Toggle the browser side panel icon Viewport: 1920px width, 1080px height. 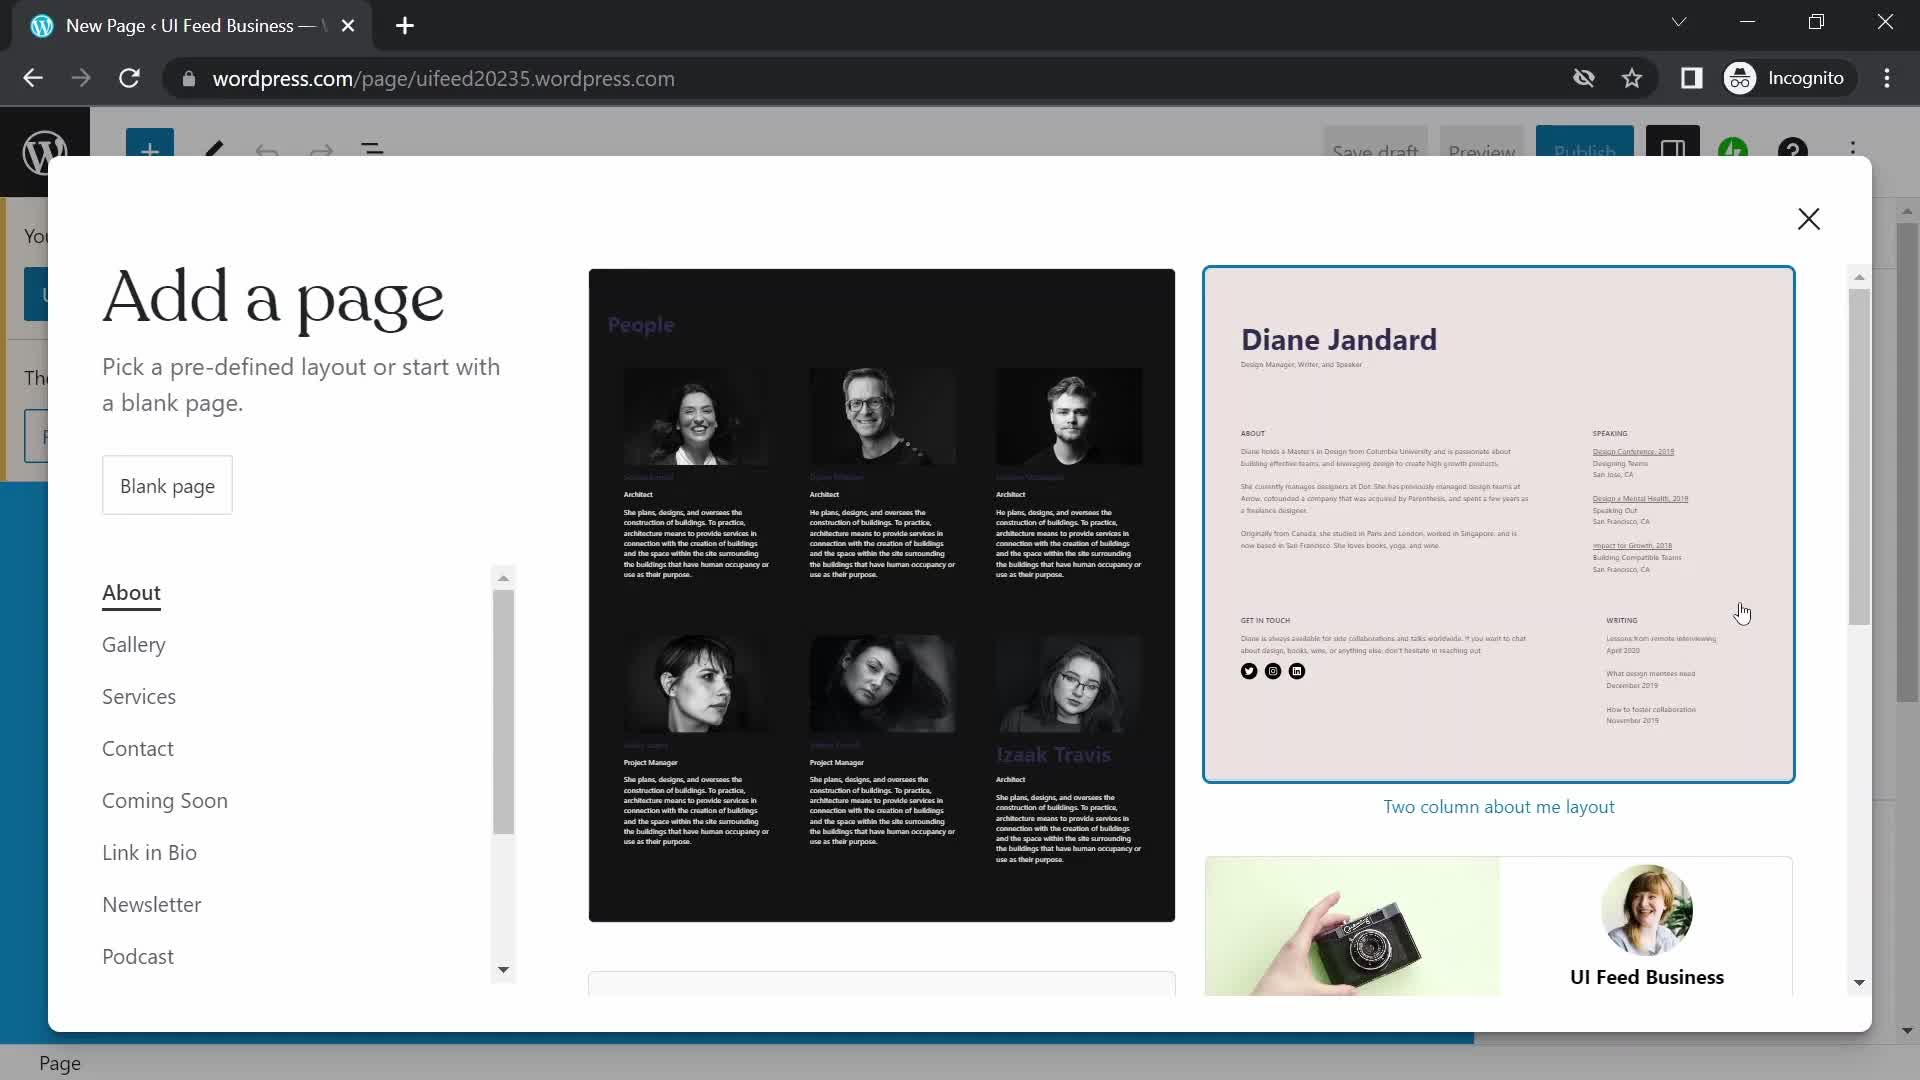tap(1692, 78)
